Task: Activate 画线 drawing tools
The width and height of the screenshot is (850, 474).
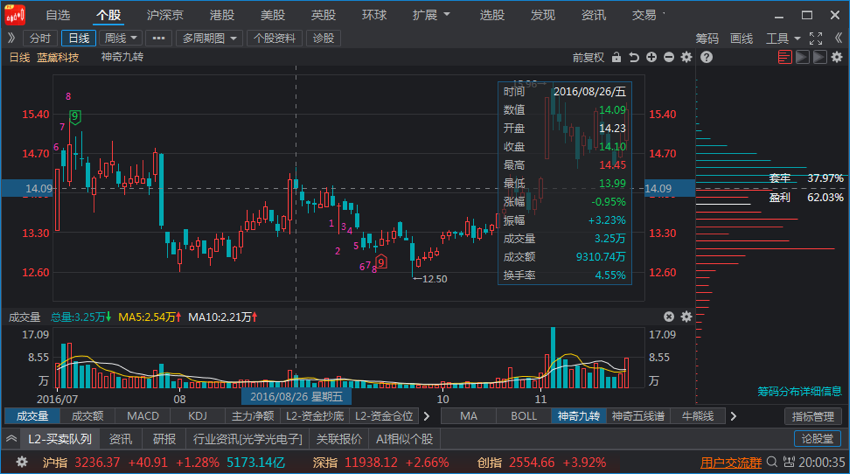Action: (742, 38)
